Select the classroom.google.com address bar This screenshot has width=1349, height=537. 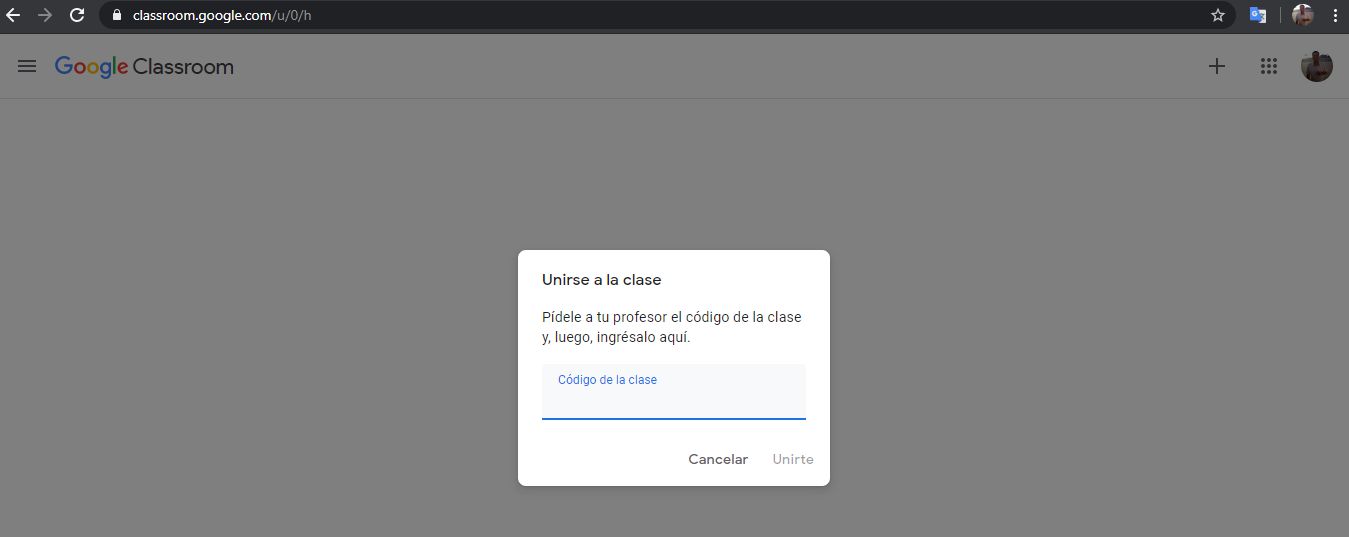(600, 15)
